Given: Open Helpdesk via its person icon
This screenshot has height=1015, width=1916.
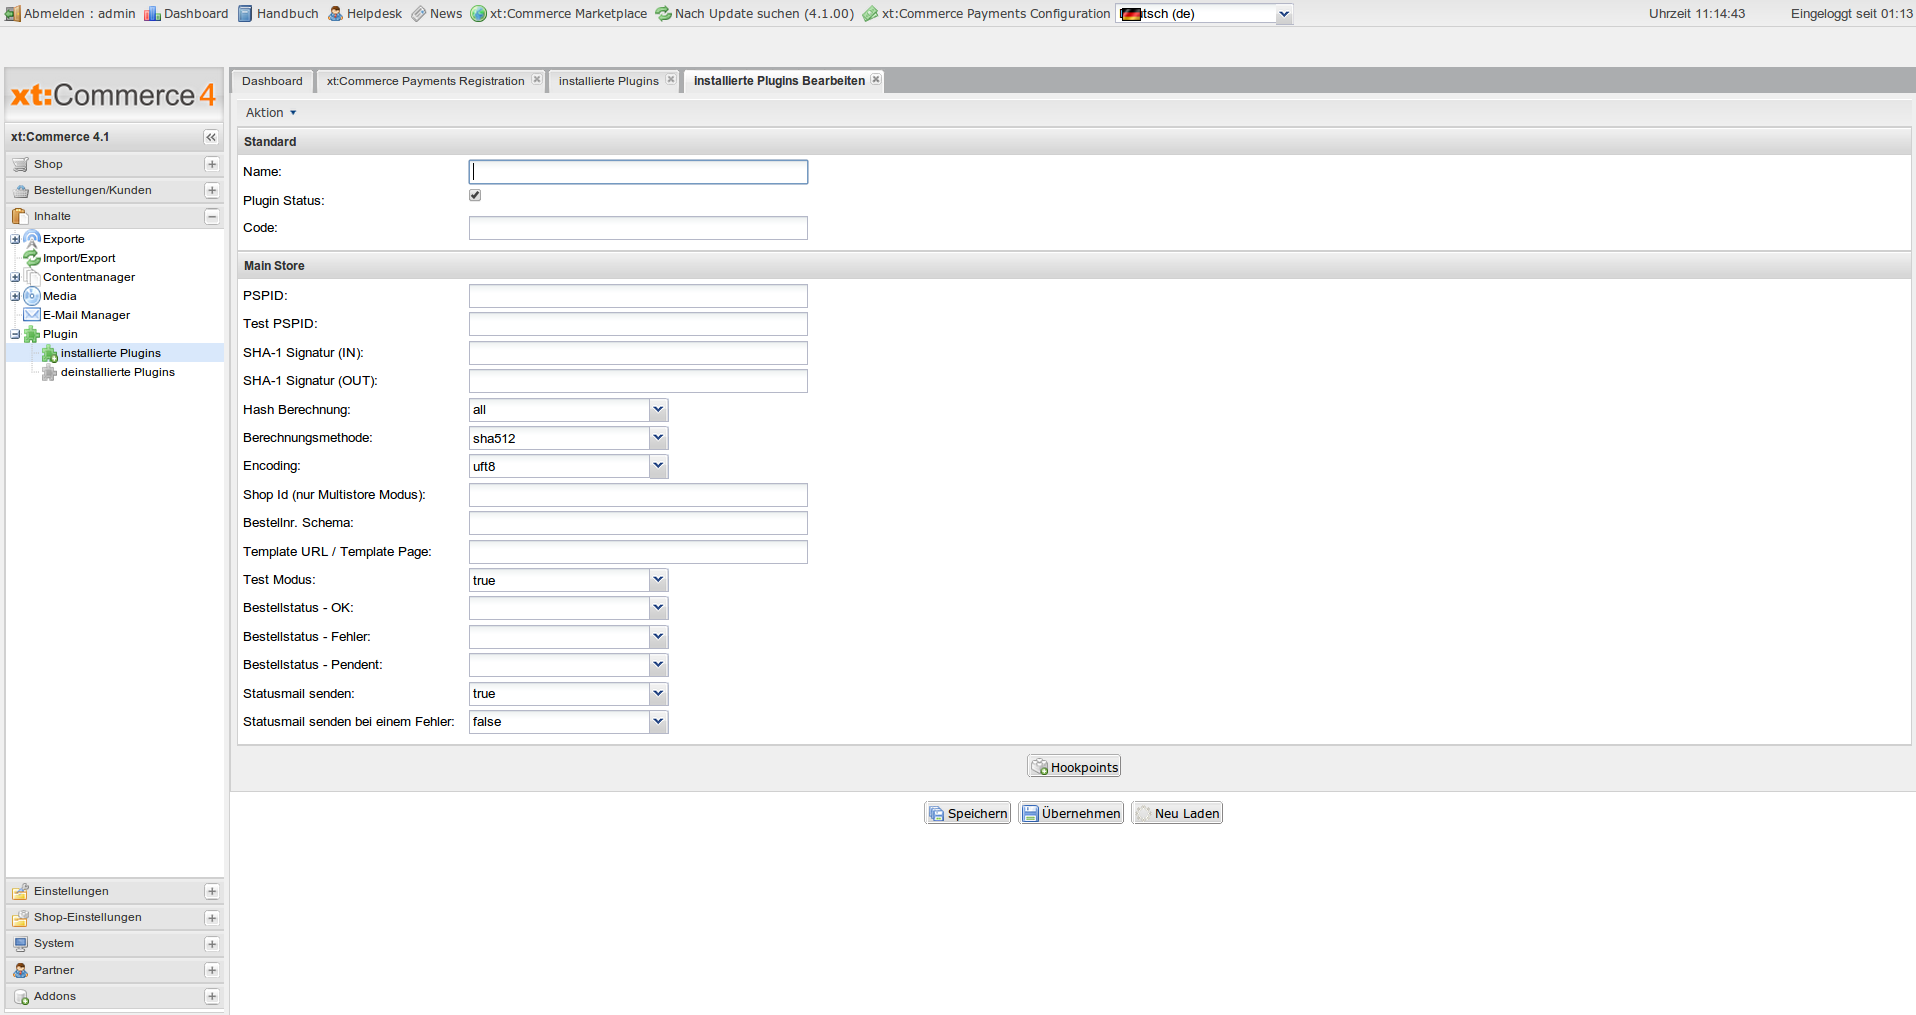Looking at the screenshot, I should tap(335, 14).
